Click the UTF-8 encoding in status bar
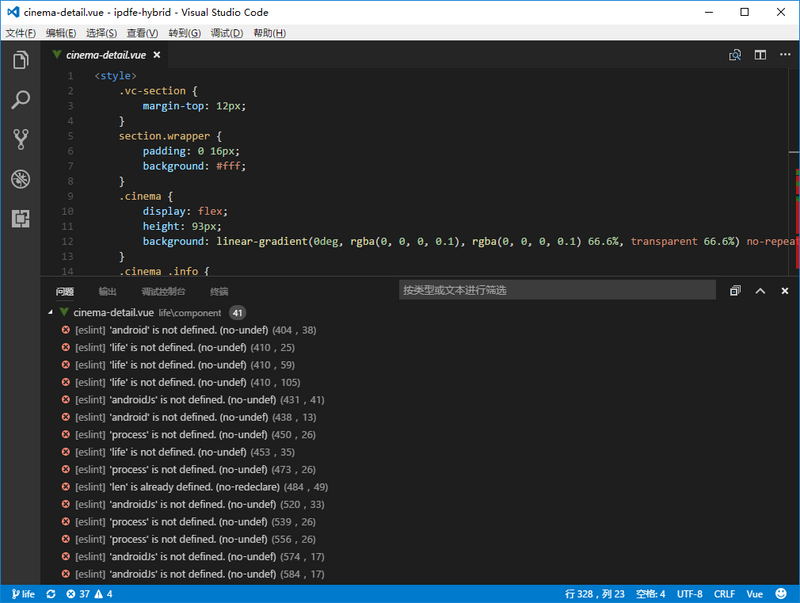The image size is (800, 603). pyautogui.click(x=689, y=594)
